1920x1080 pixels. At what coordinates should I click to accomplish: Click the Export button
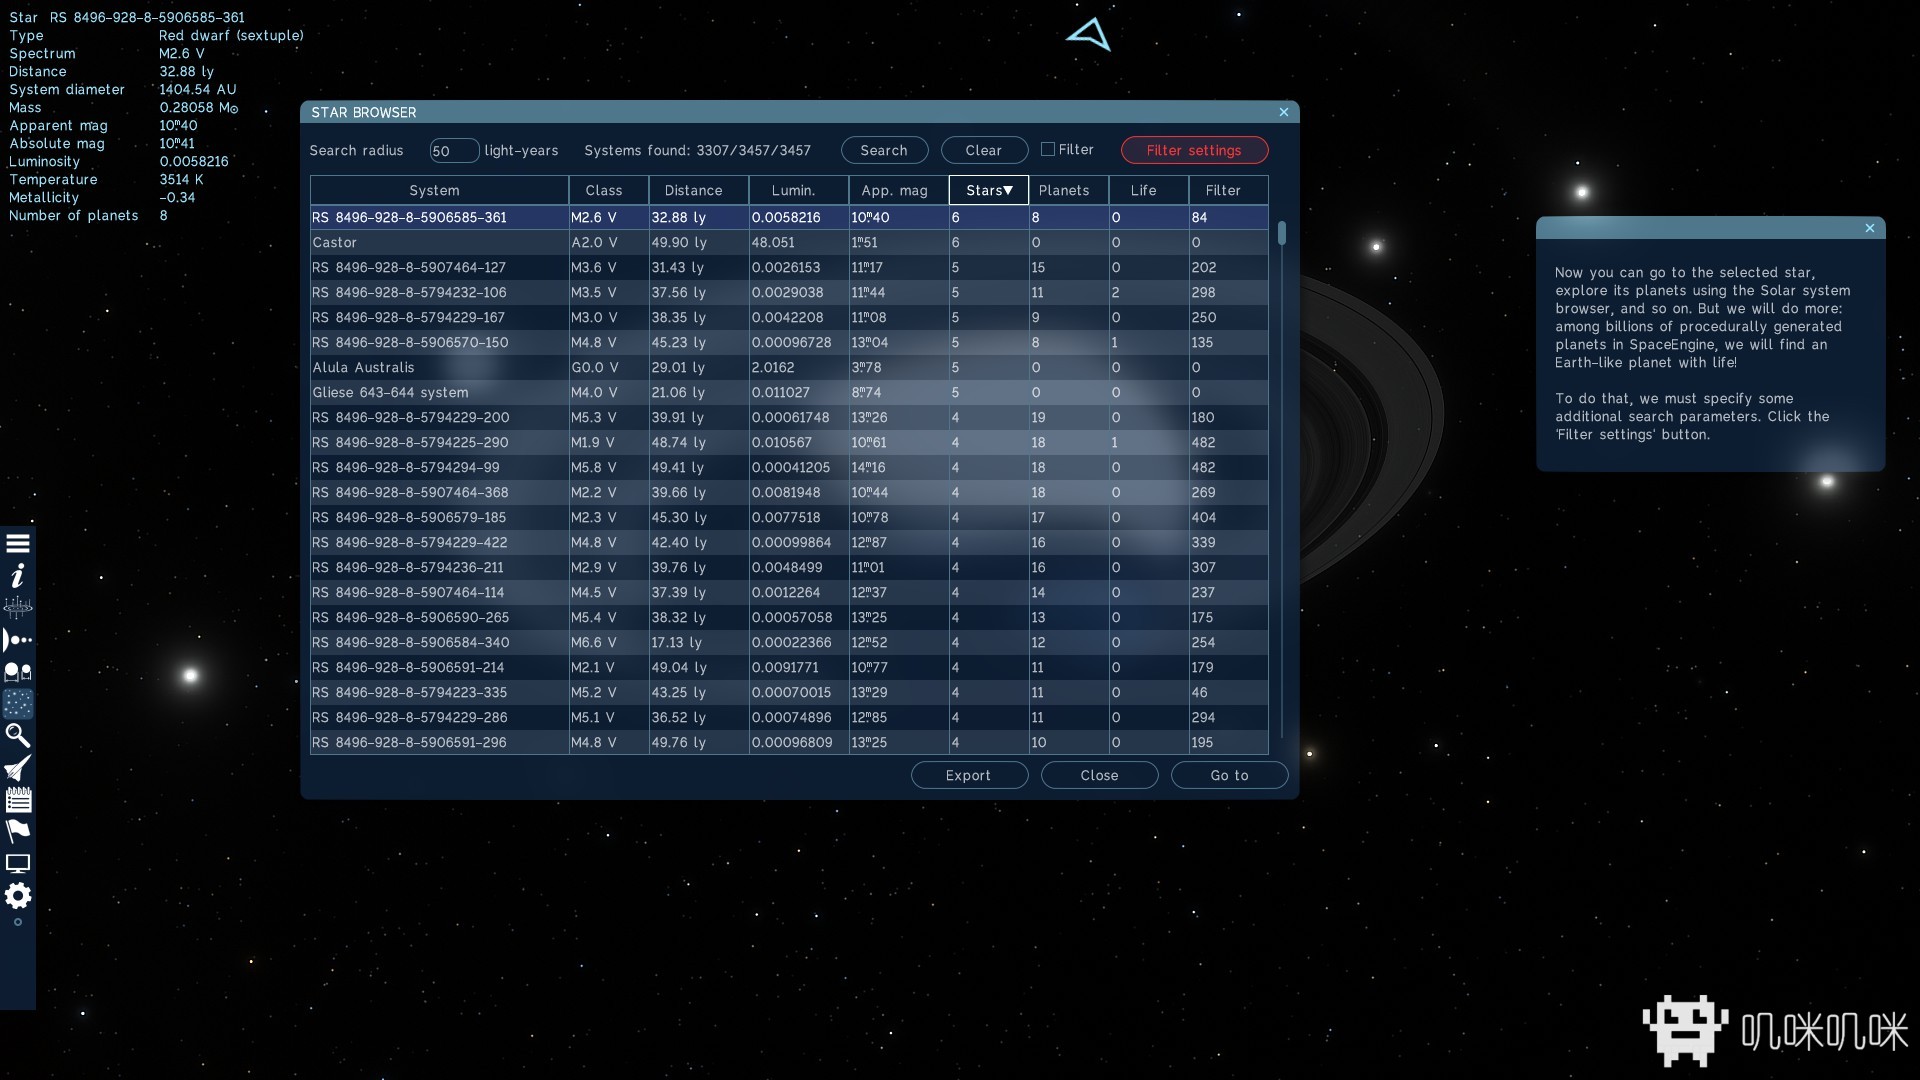coord(968,775)
